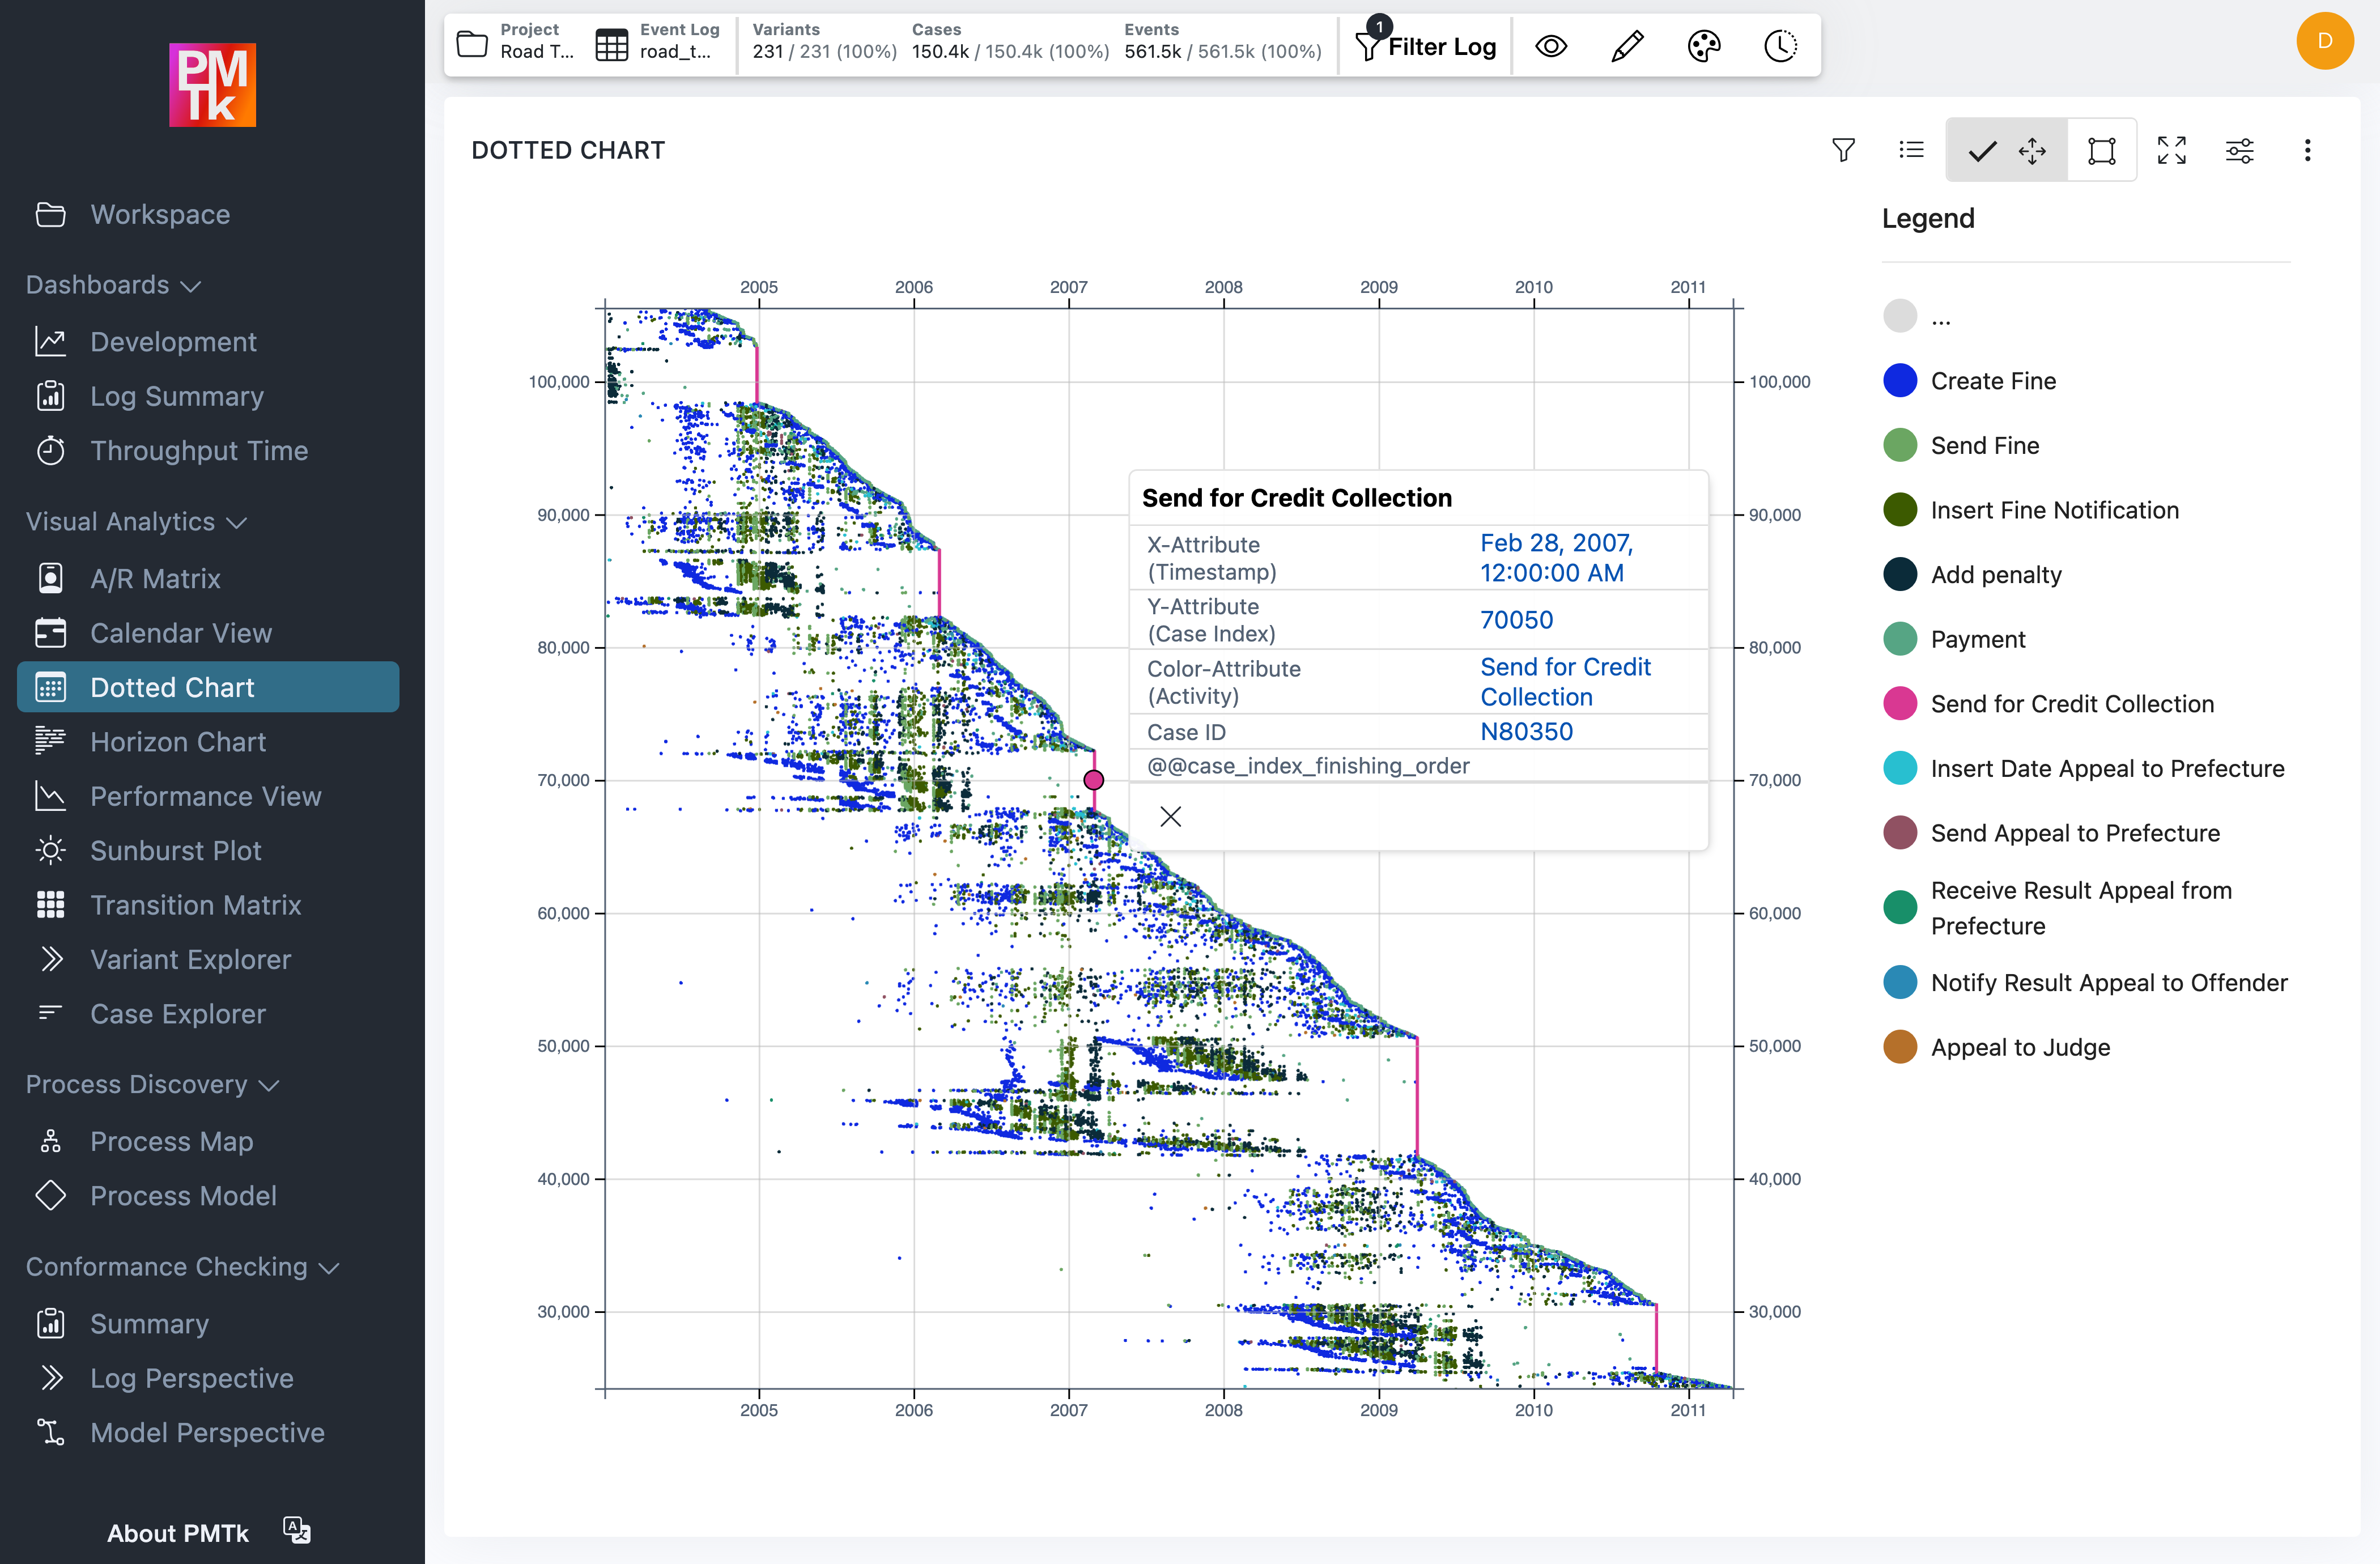The width and height of the screenshot is (2380, 1564).
Task: Open the pencil edit icon in the header
Action: click(1626, 45)
